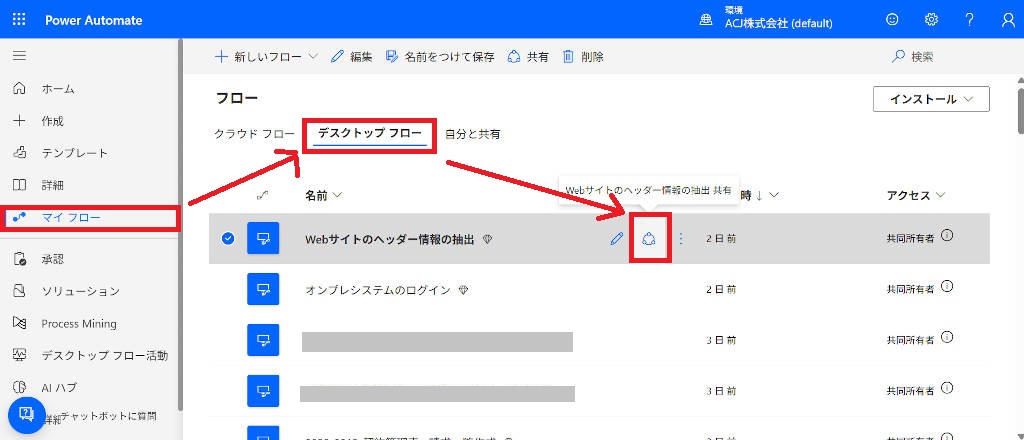Click edit pencil on Webサイトのヘッダー情報の抽出 row
Viewport: 1024px width, 440px height.
(616, 239)
